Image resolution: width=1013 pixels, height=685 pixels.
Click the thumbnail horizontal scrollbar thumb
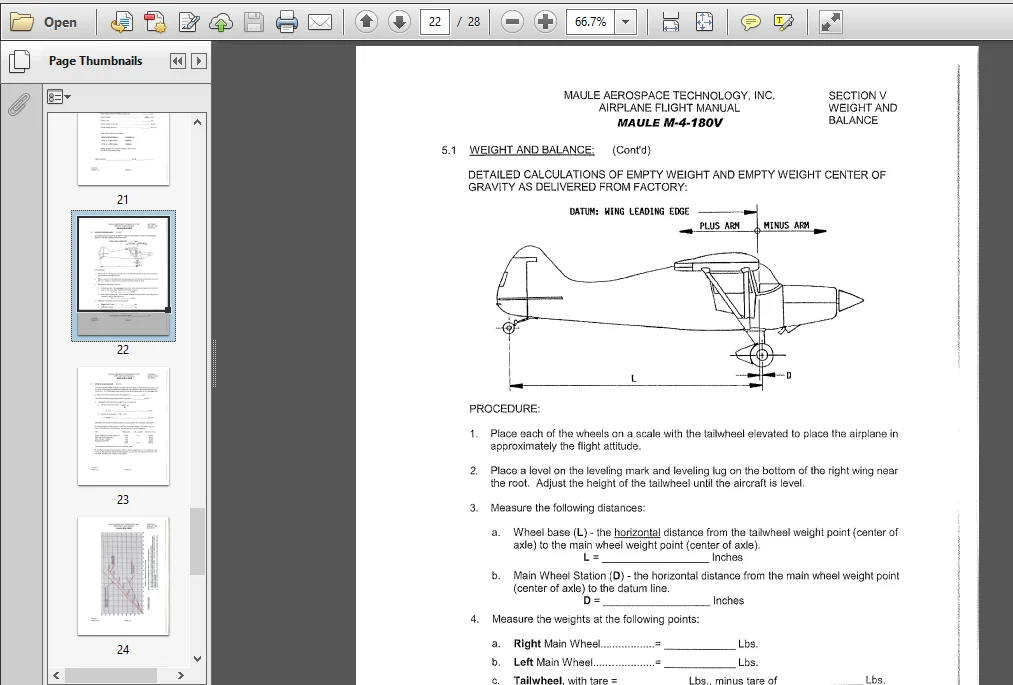[110, 675]
